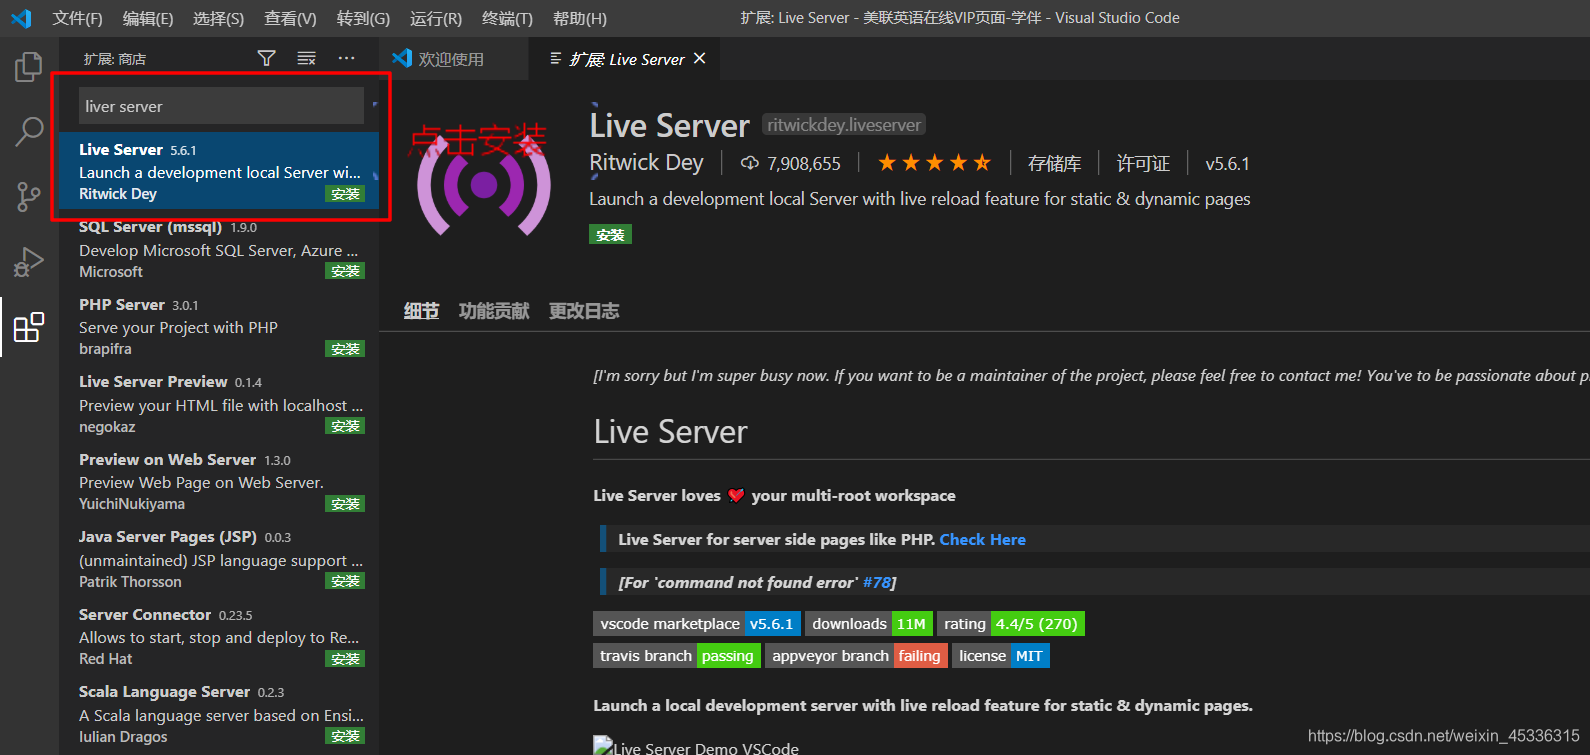Click the star rating of Live Server

click(x=934, y=163)
